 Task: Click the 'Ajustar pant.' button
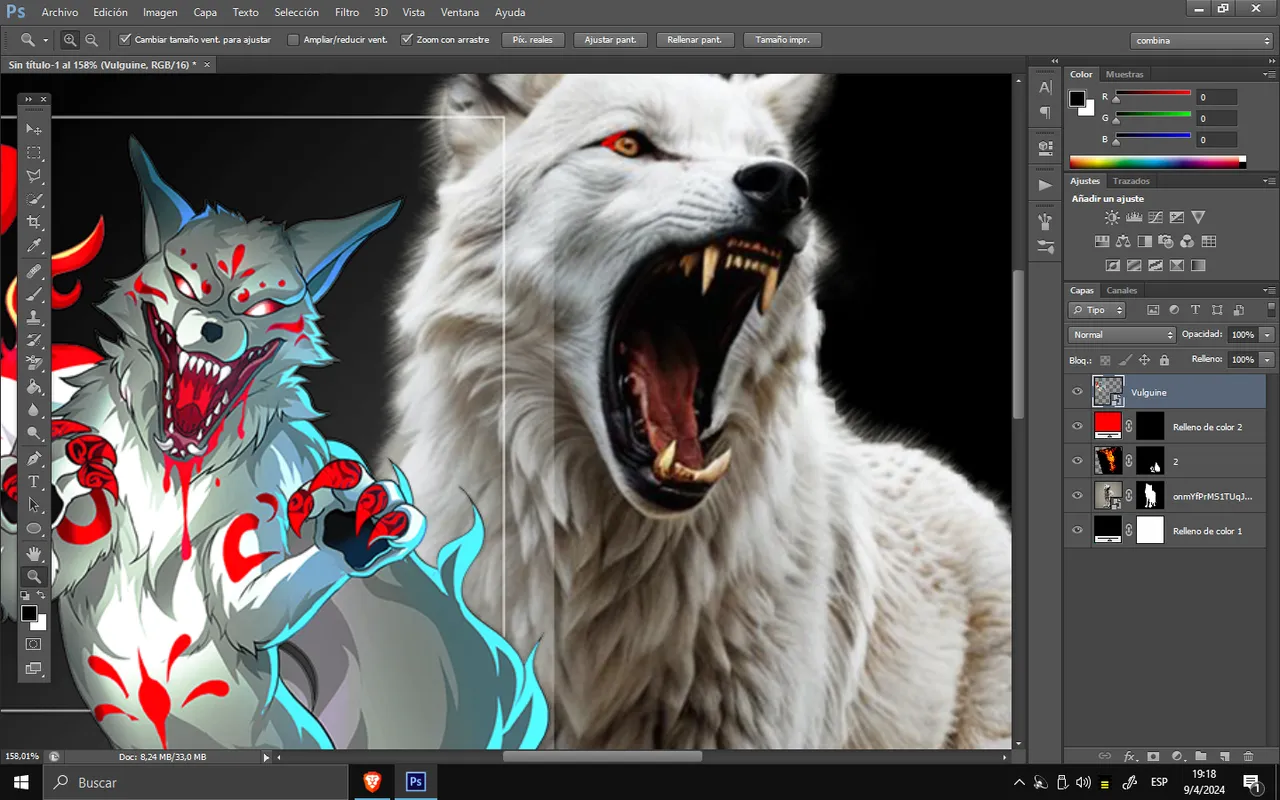coord(610,40)
